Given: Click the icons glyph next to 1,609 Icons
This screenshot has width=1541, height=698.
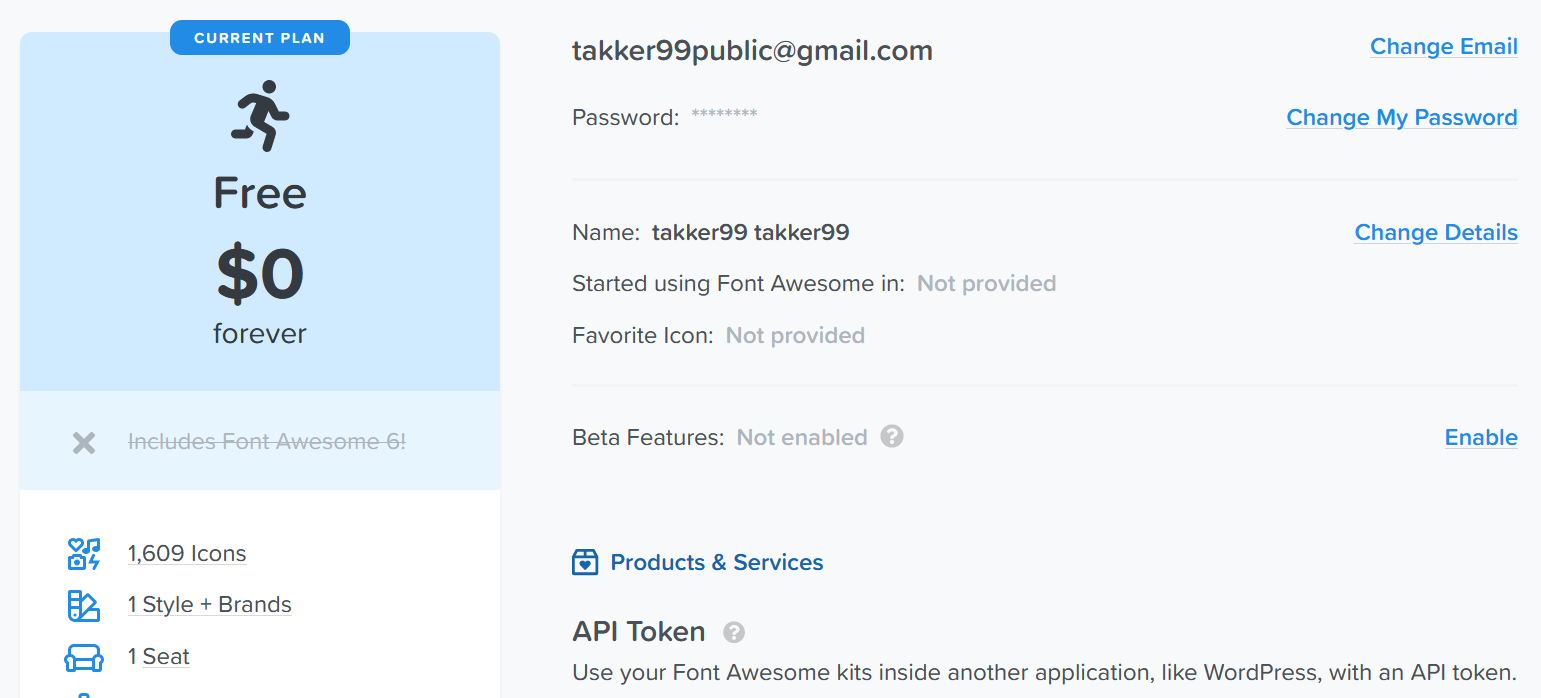Looking at the screenshot, I should (84, 554).
